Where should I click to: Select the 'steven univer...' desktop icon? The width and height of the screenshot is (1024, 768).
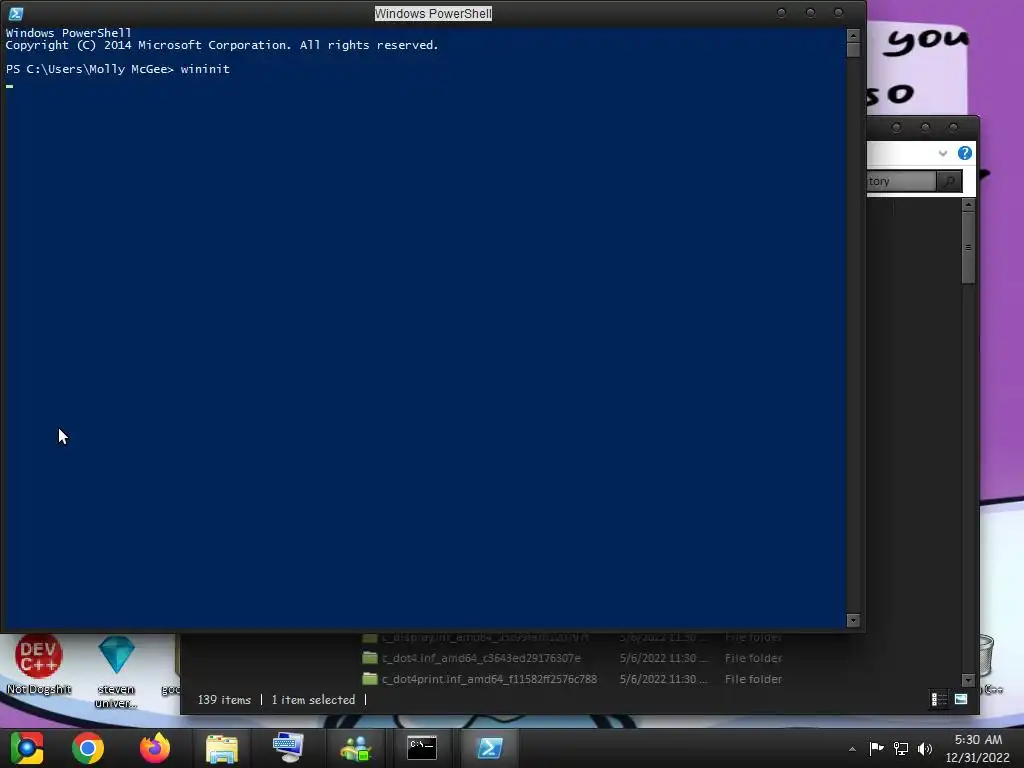click(x=116, y=671)
